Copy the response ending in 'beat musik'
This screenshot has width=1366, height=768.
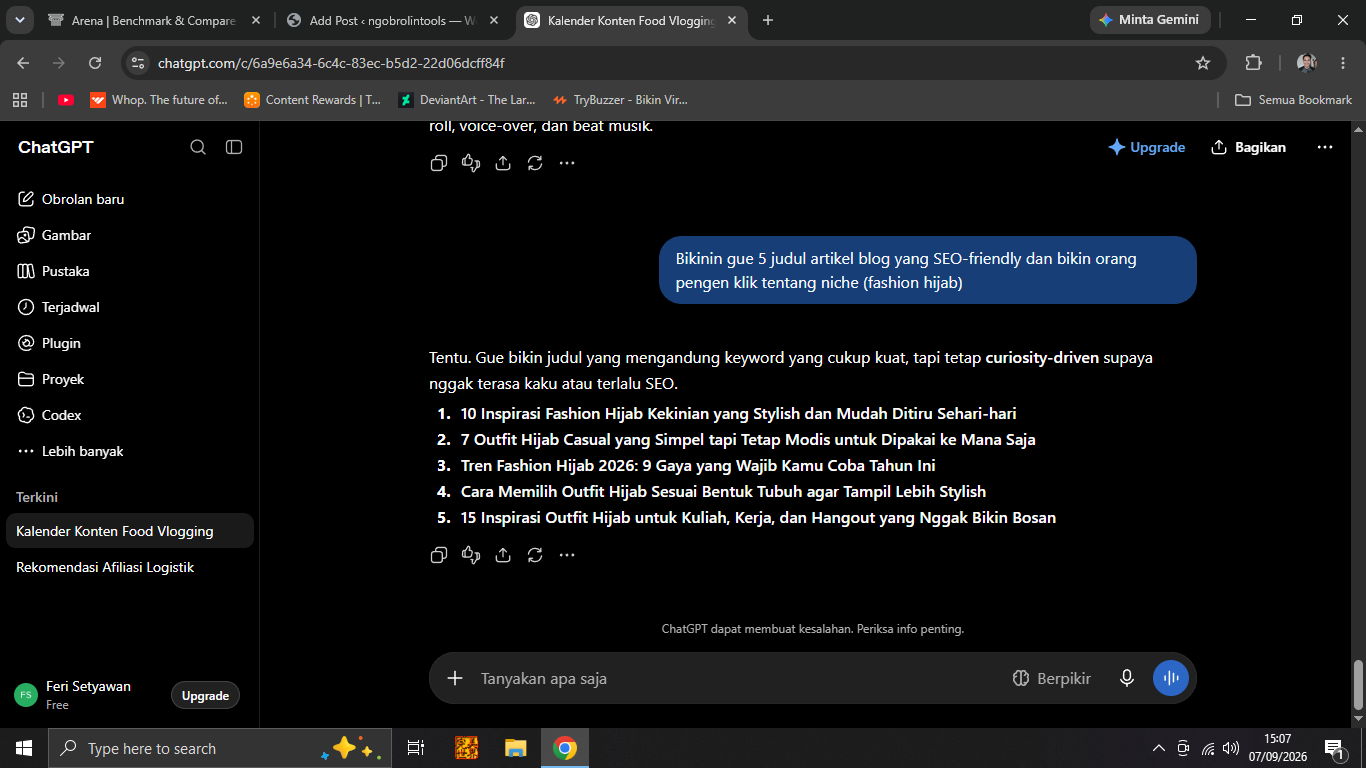click(438, 163)
